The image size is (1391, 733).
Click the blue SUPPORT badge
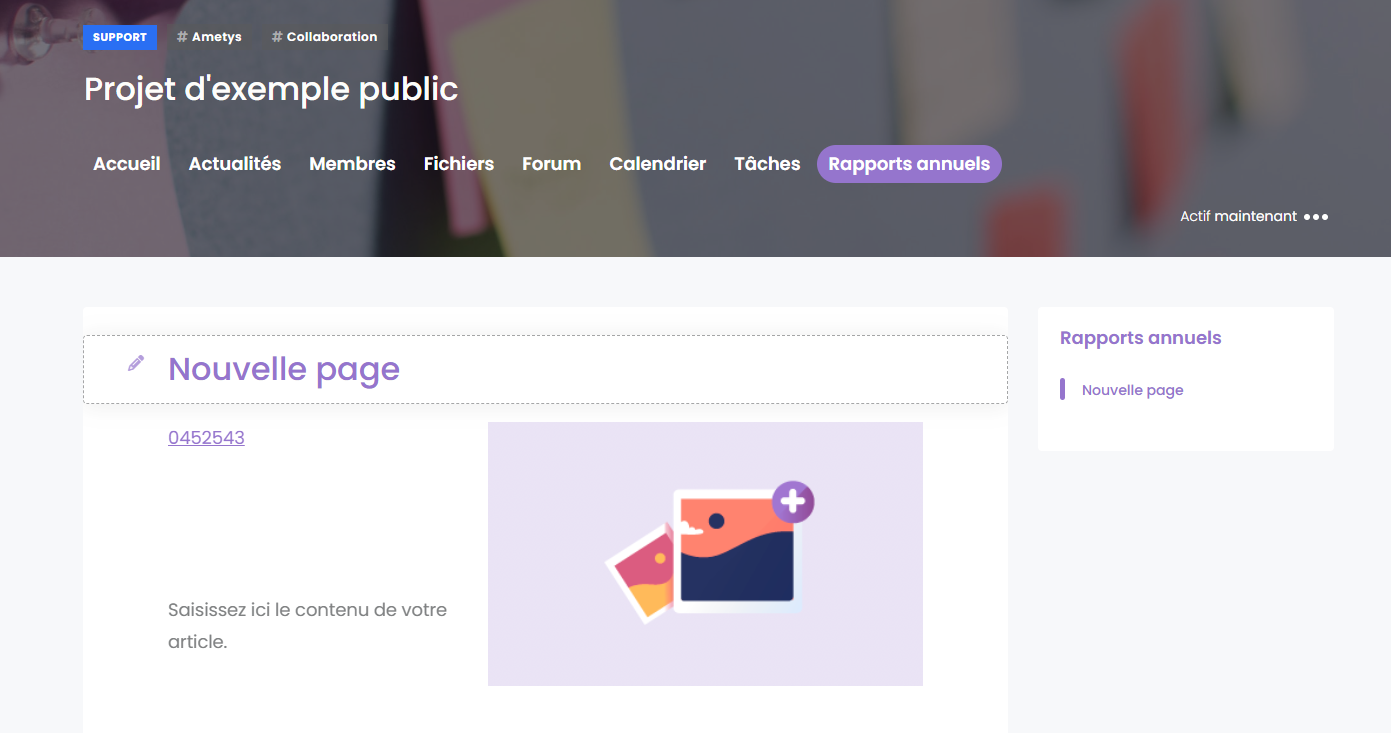coord(120,37)
